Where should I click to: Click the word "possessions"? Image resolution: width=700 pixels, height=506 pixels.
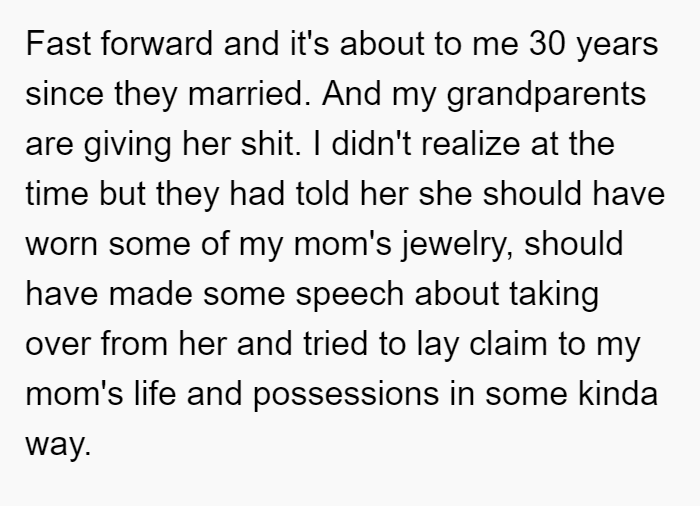346,396
